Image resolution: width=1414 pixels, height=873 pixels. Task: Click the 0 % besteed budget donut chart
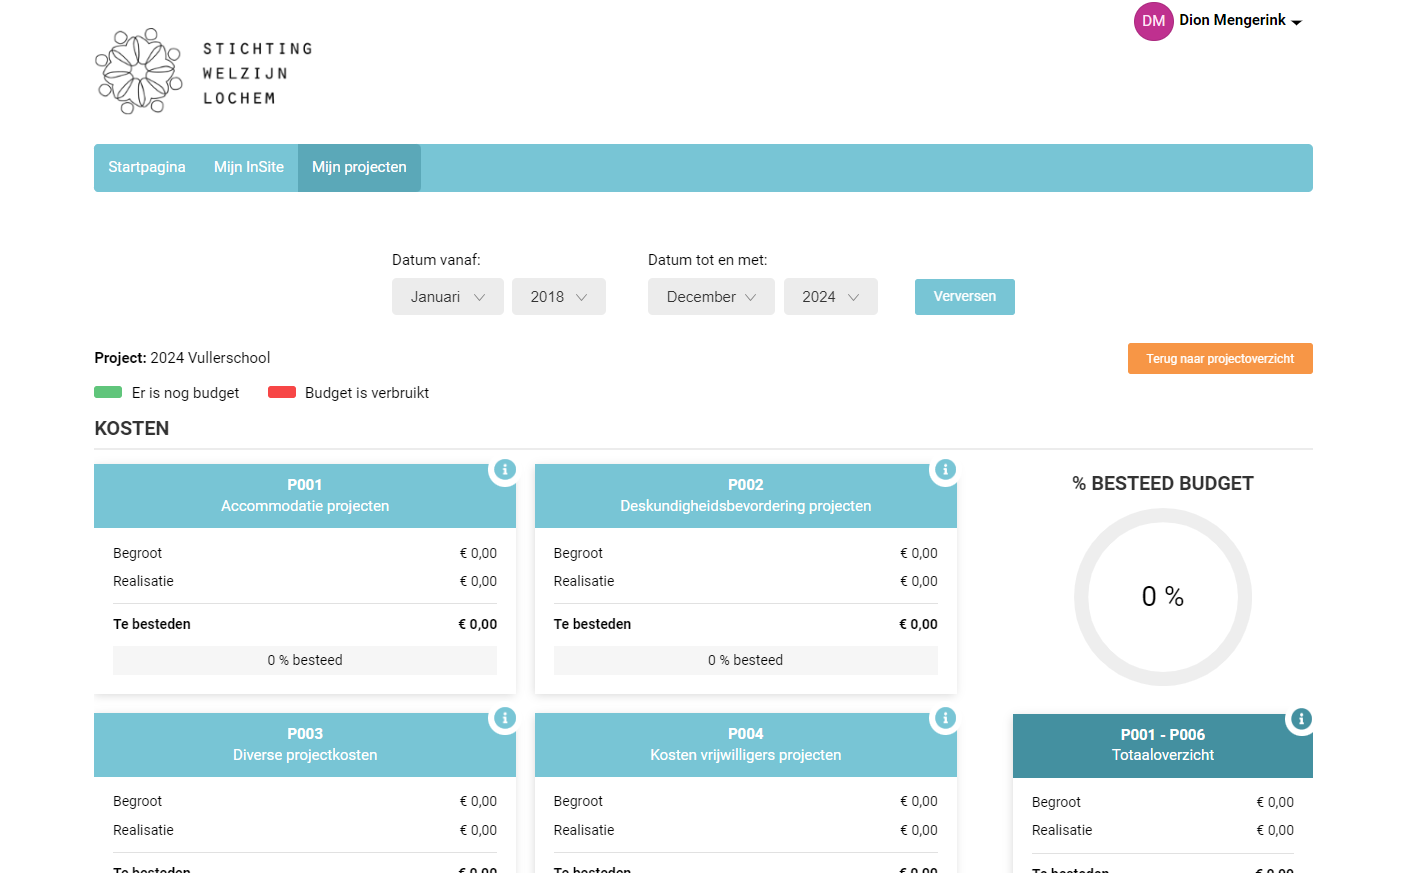[1162, 597]
